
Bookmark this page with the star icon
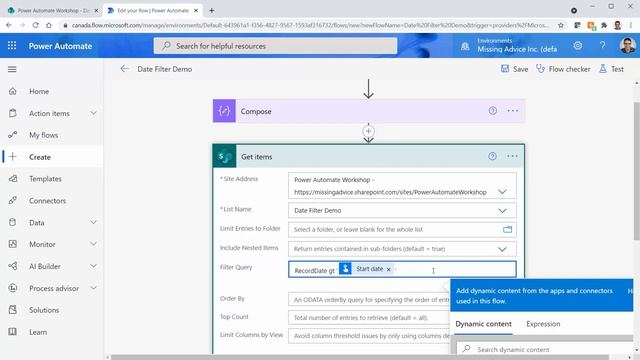pos(561,25)
